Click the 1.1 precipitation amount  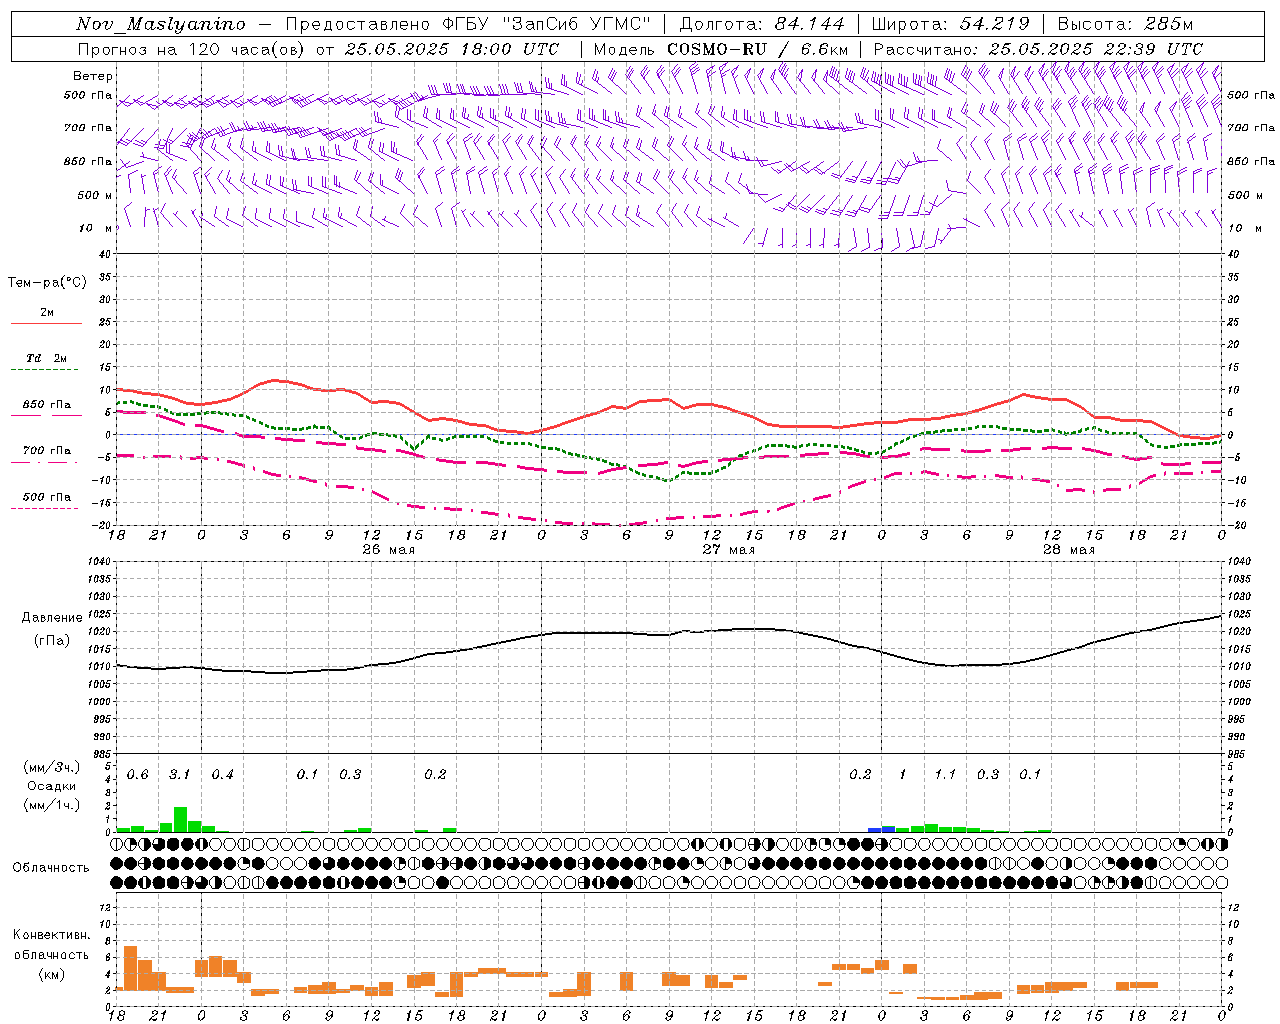(x=945, y=775)
